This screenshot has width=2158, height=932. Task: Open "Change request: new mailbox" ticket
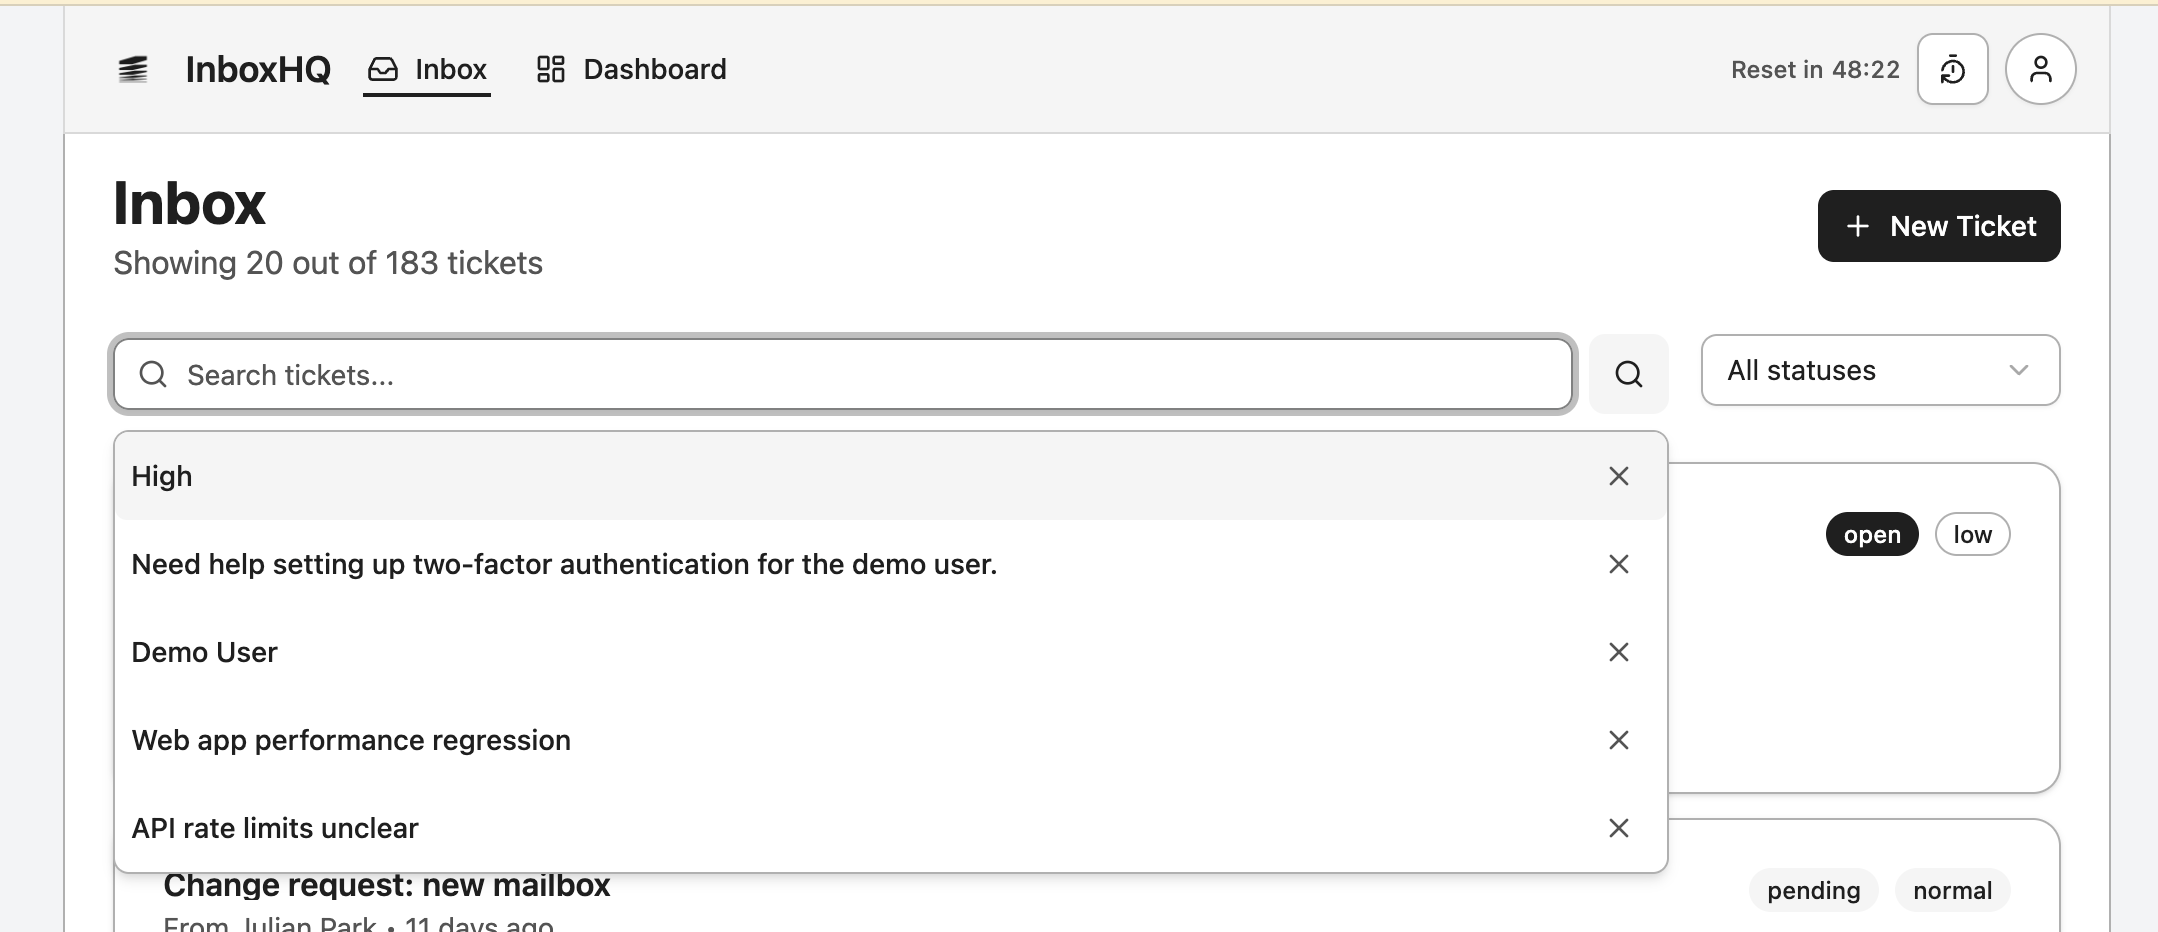[x=387, y=887]
